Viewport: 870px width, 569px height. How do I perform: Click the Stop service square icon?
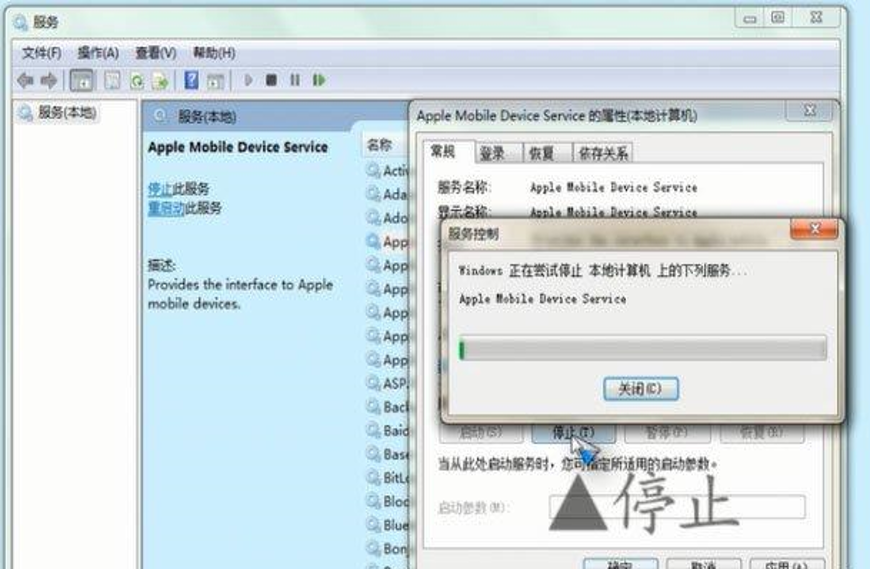(x=271, y=80)
